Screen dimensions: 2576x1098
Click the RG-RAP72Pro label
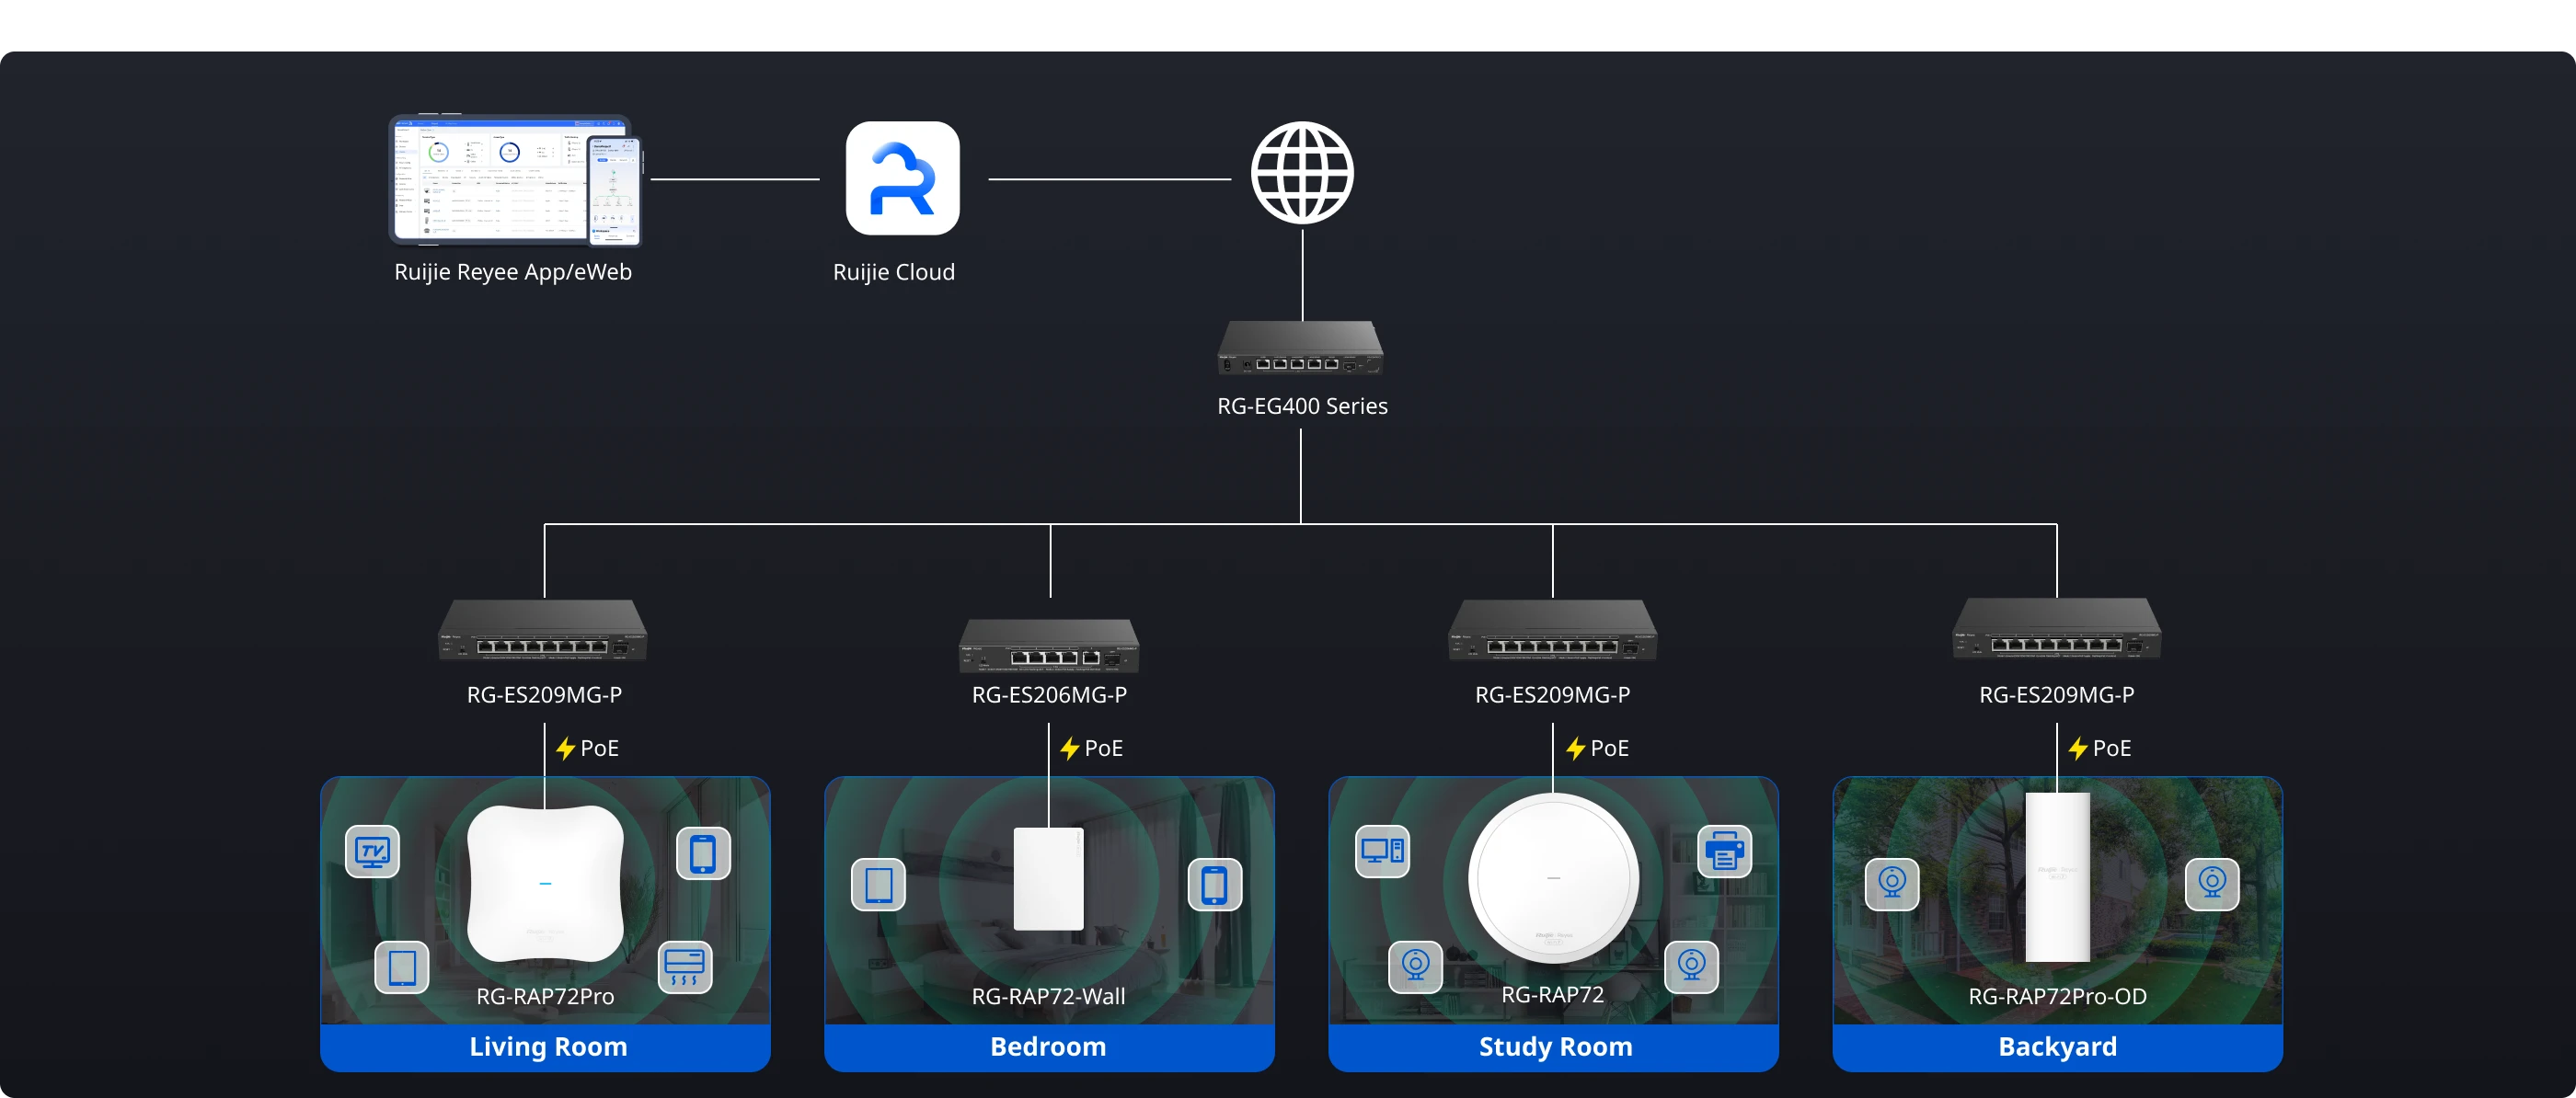[x=545, y=996]
